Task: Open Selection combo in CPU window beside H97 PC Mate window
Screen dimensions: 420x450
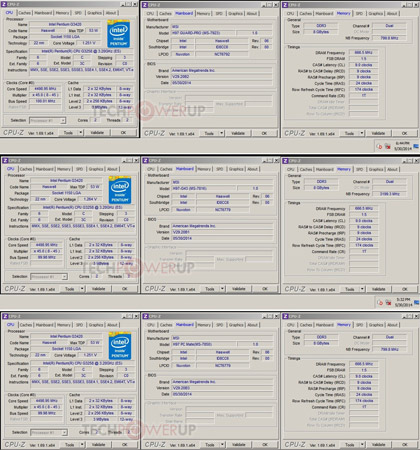Action: pyautogui.click(x=49, y=433)
